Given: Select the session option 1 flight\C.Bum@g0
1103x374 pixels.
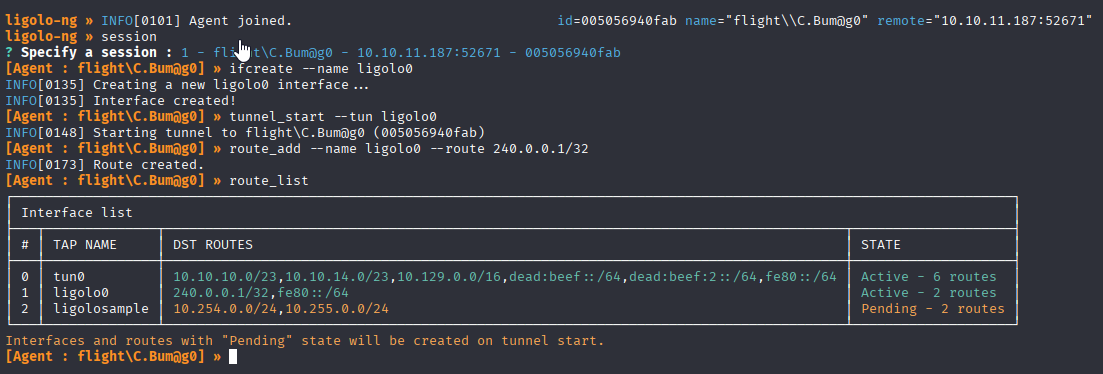Looking at the screenshot, I should [400, 53].
